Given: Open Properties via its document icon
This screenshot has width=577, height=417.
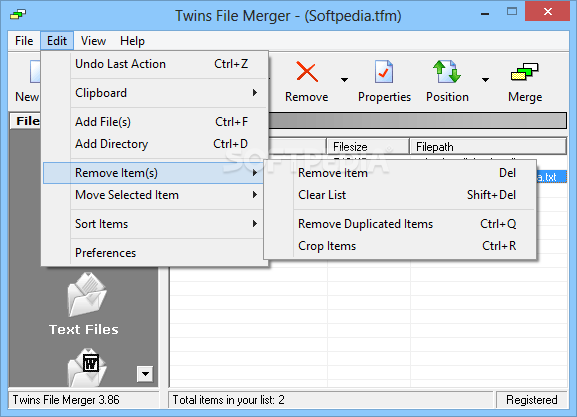Looking at the screenshot, I should point(384,72).
